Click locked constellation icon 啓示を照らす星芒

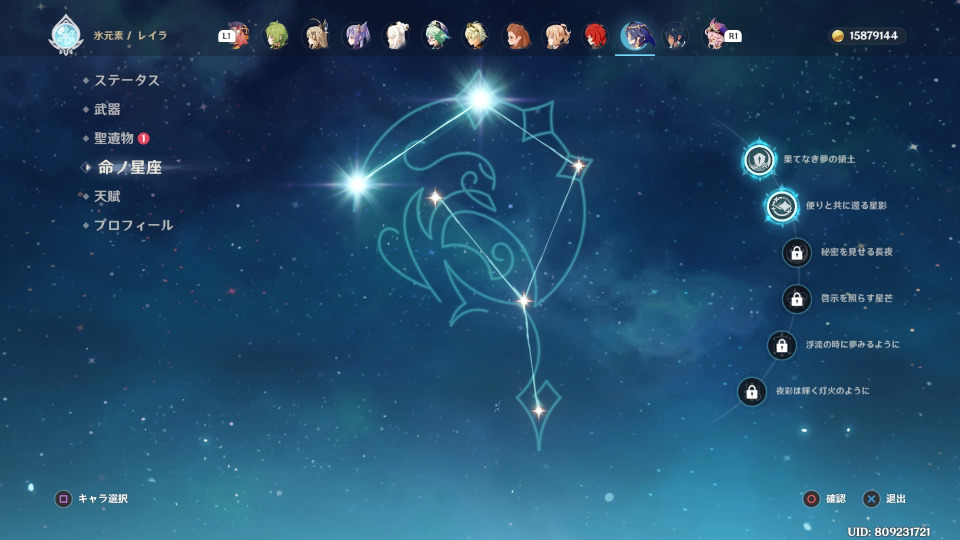click(x=797, y=299)
